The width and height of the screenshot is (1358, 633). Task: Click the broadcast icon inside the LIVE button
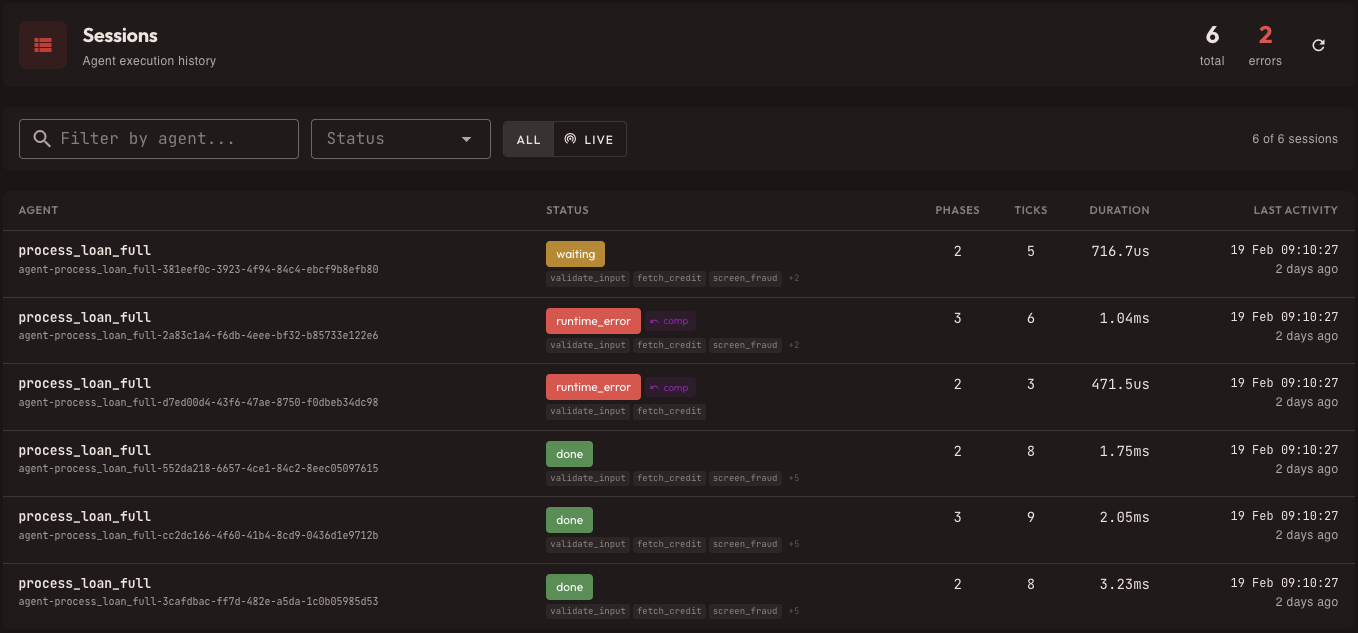[572, 139]
